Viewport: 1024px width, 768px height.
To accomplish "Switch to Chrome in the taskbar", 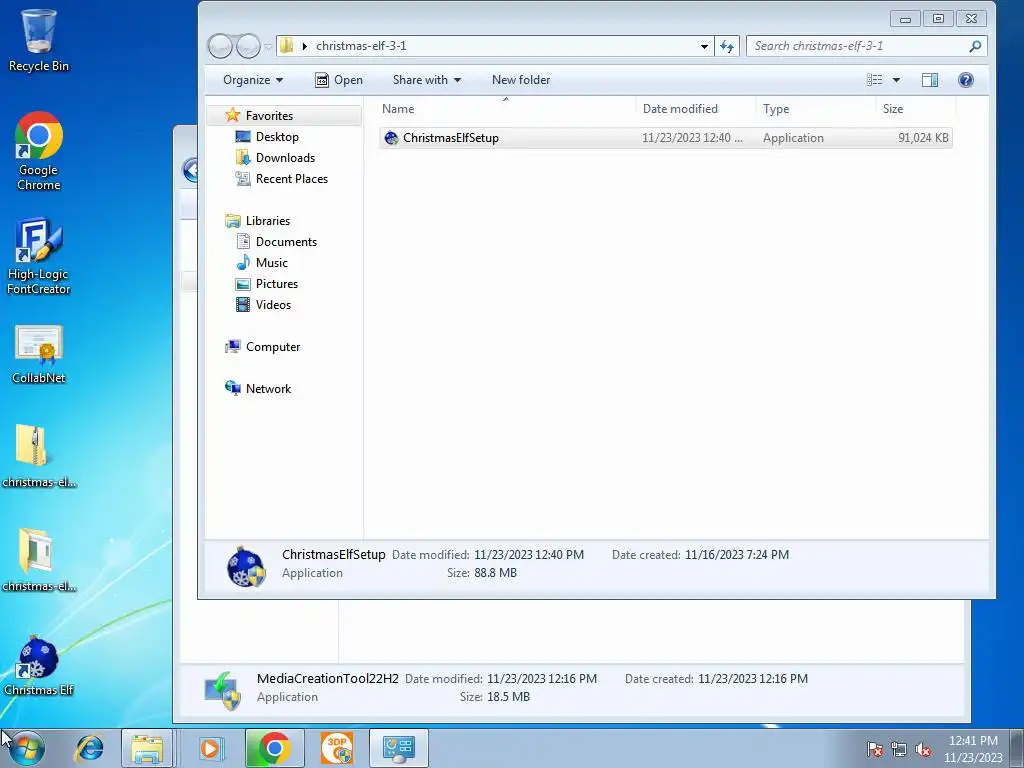I will coord(274,748).
